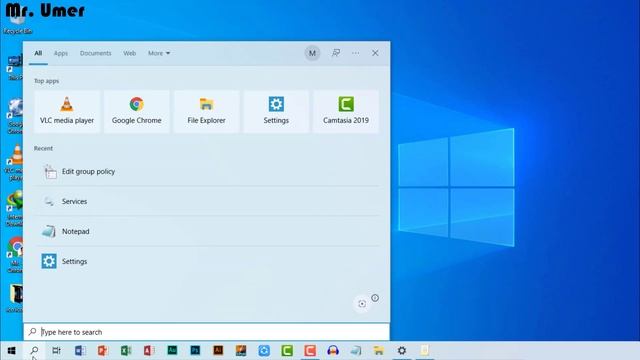
Task: Launch Google Chrome from Top apps
Action: click(x=137, y=111)
